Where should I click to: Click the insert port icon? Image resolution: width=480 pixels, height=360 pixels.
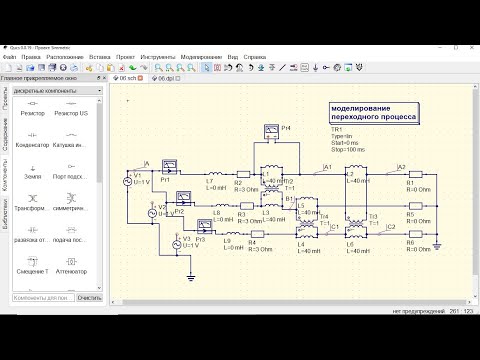(326, 68)
